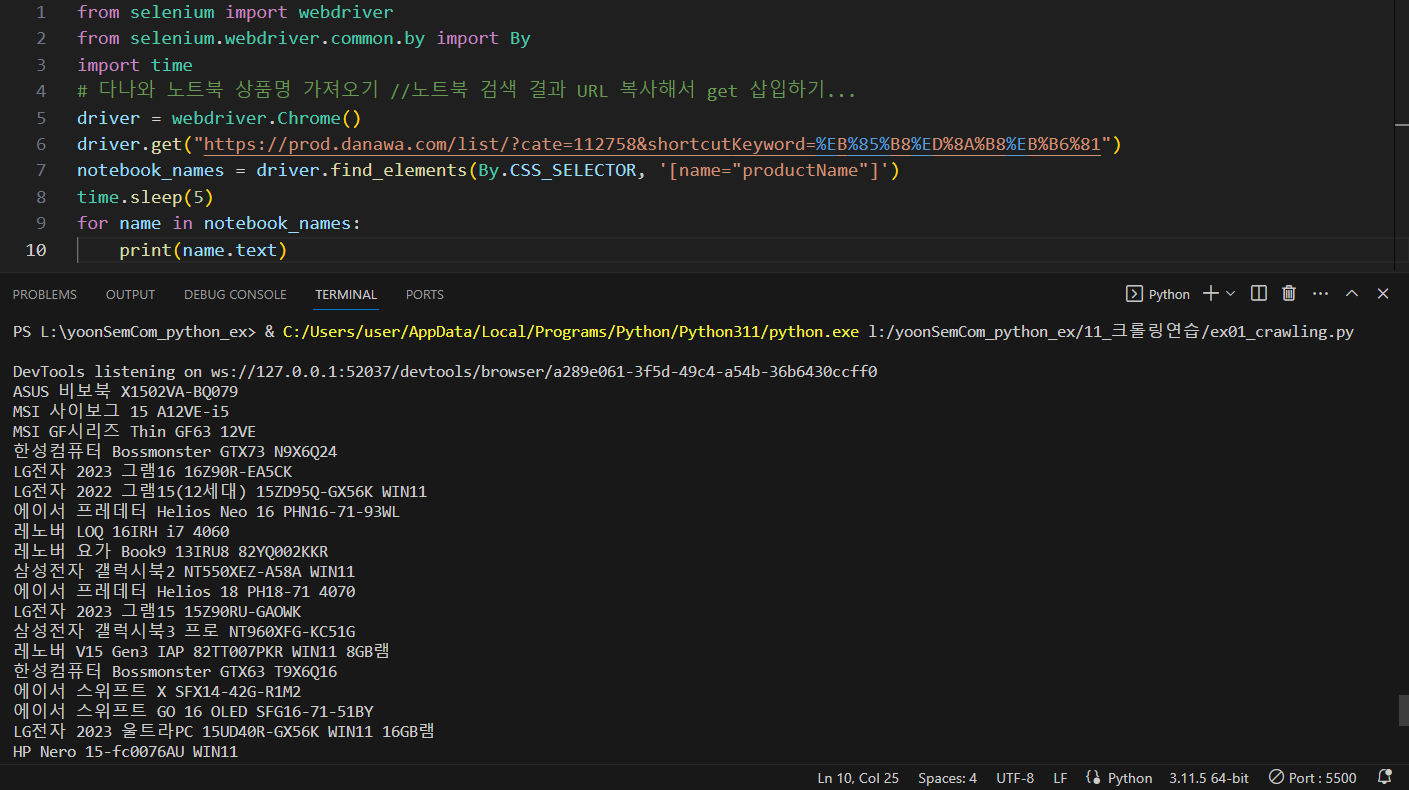Image resolution: width=1409 pixels, height=790 pixels.
Task: Choose interpreter 3.11.5 64-bit
Action: pos(1209,778)
